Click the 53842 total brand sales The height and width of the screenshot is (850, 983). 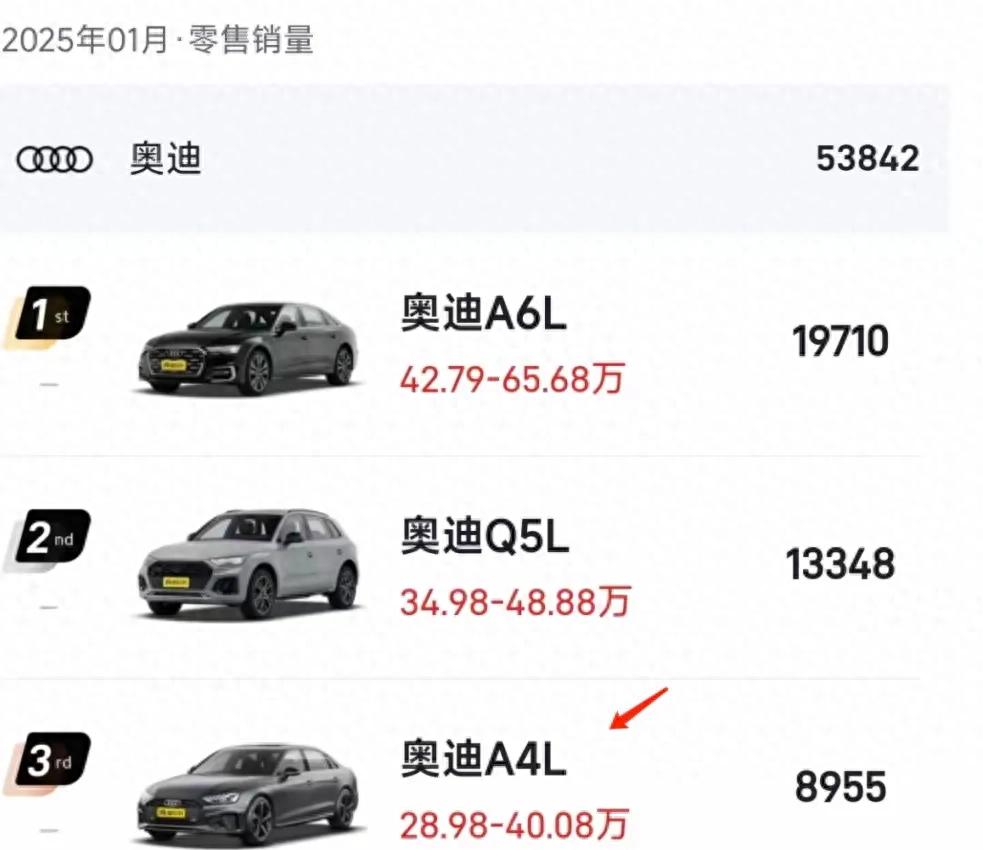(867, 159)
